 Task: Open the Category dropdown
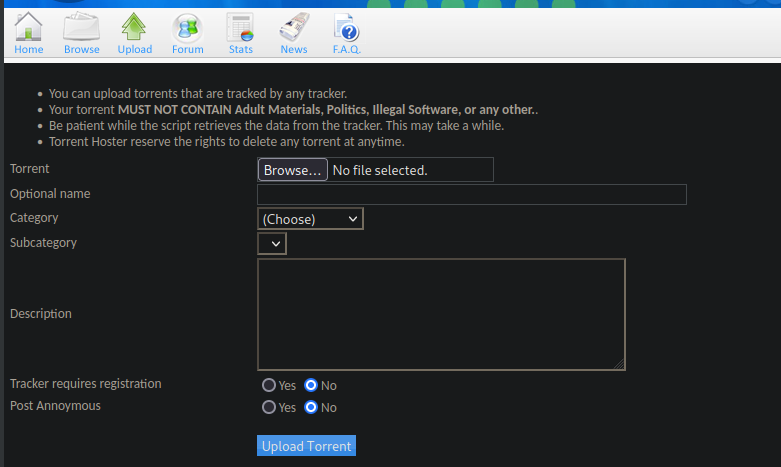[x=310, y=219]
